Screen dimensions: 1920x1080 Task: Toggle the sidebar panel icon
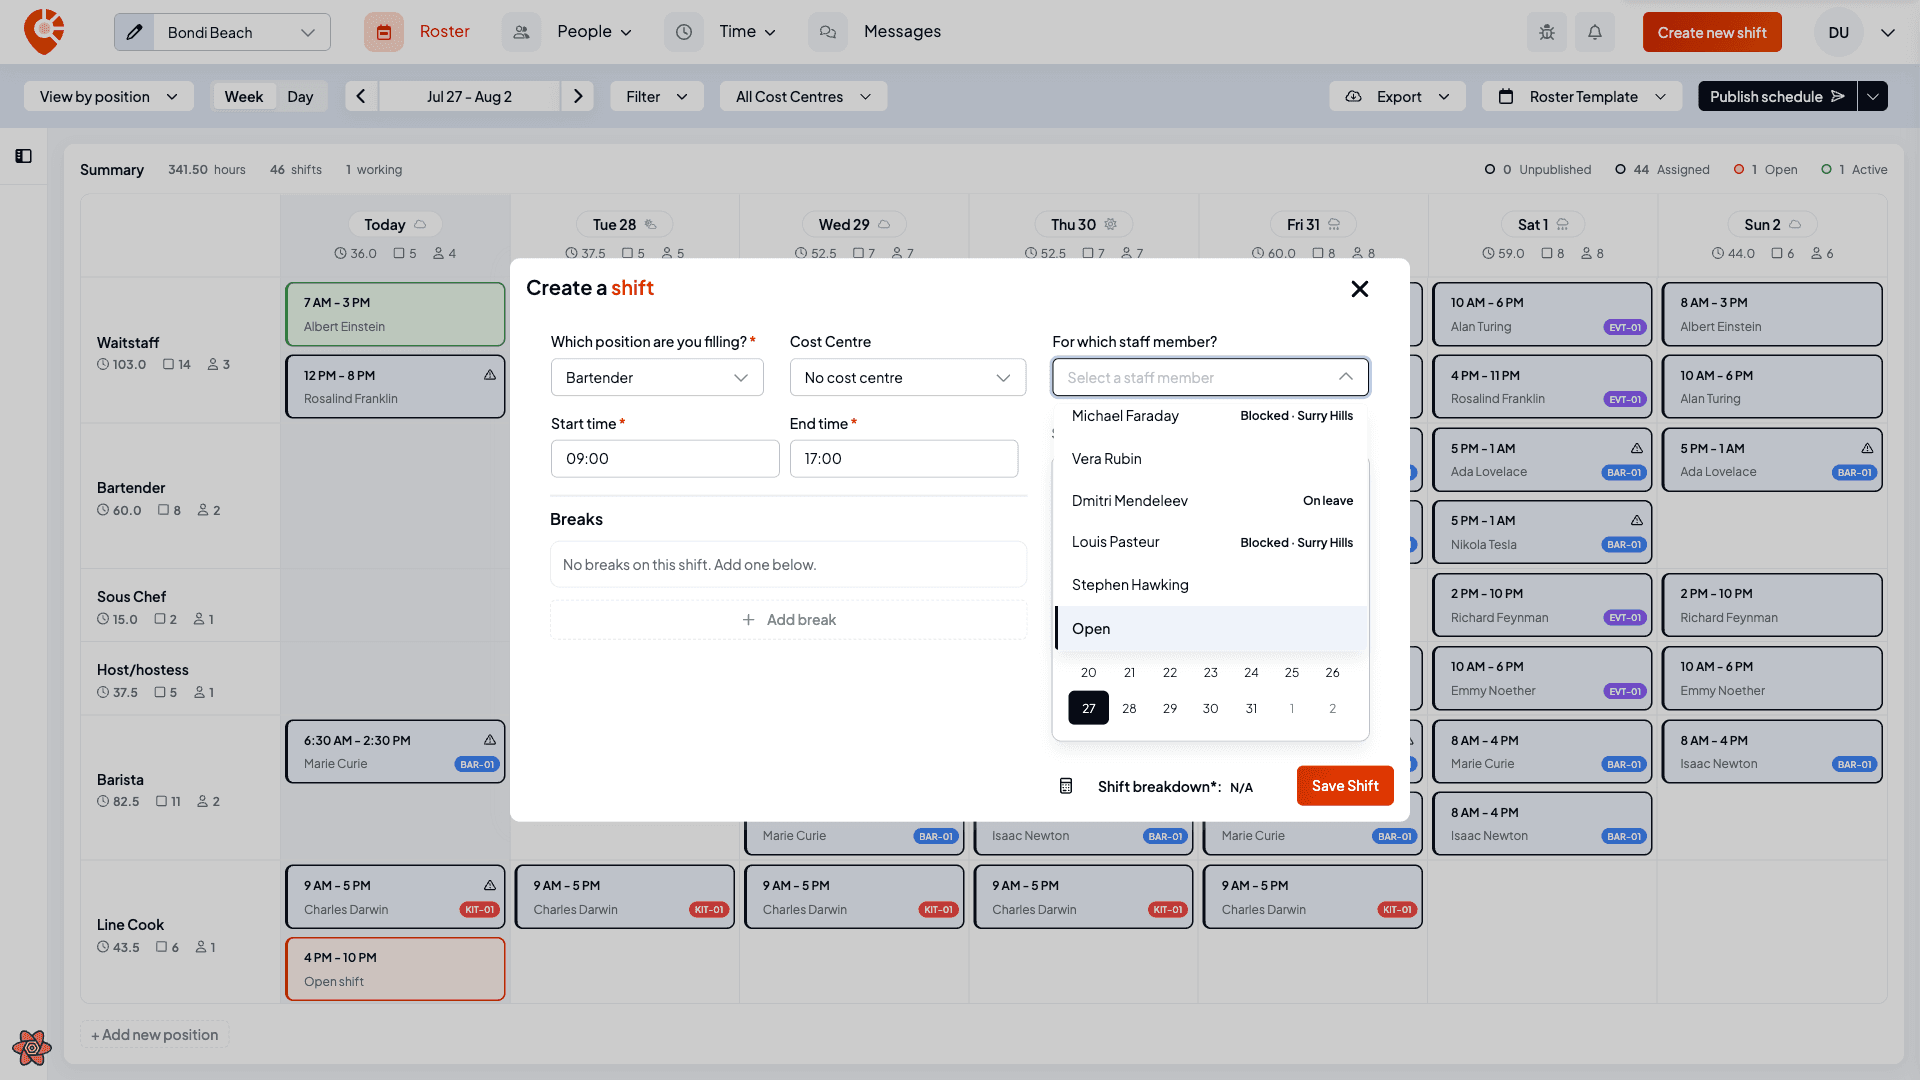[x=24, y=156]
